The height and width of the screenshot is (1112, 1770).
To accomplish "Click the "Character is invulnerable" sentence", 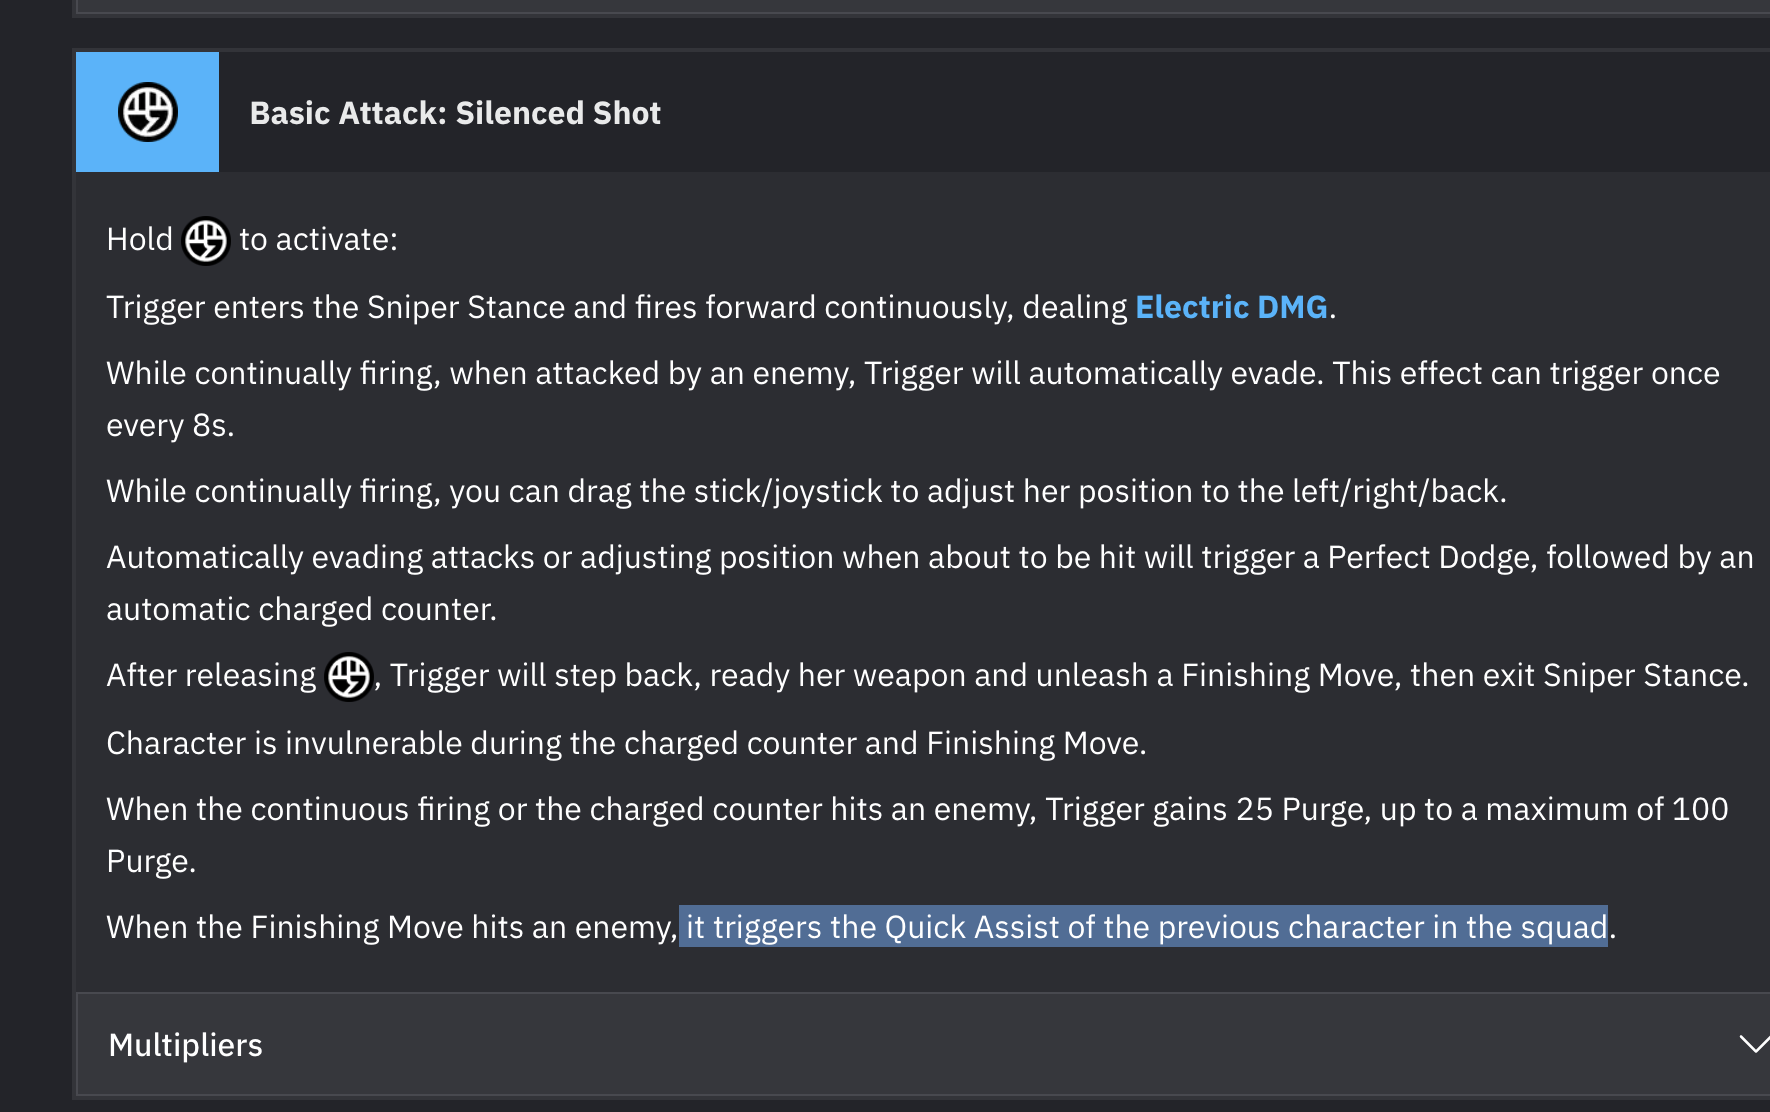I will coord(626,743).
